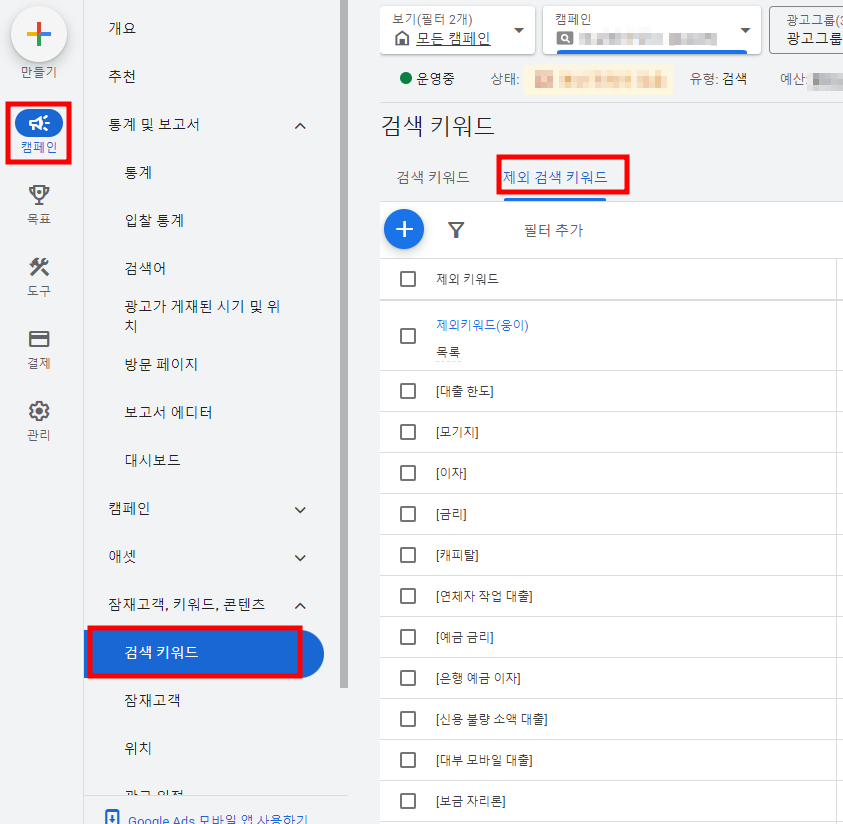Viewport: 843px width, 824px height.
Task: Open the 캠페인 megaphone icon
Action: click(x=39, y=123)
